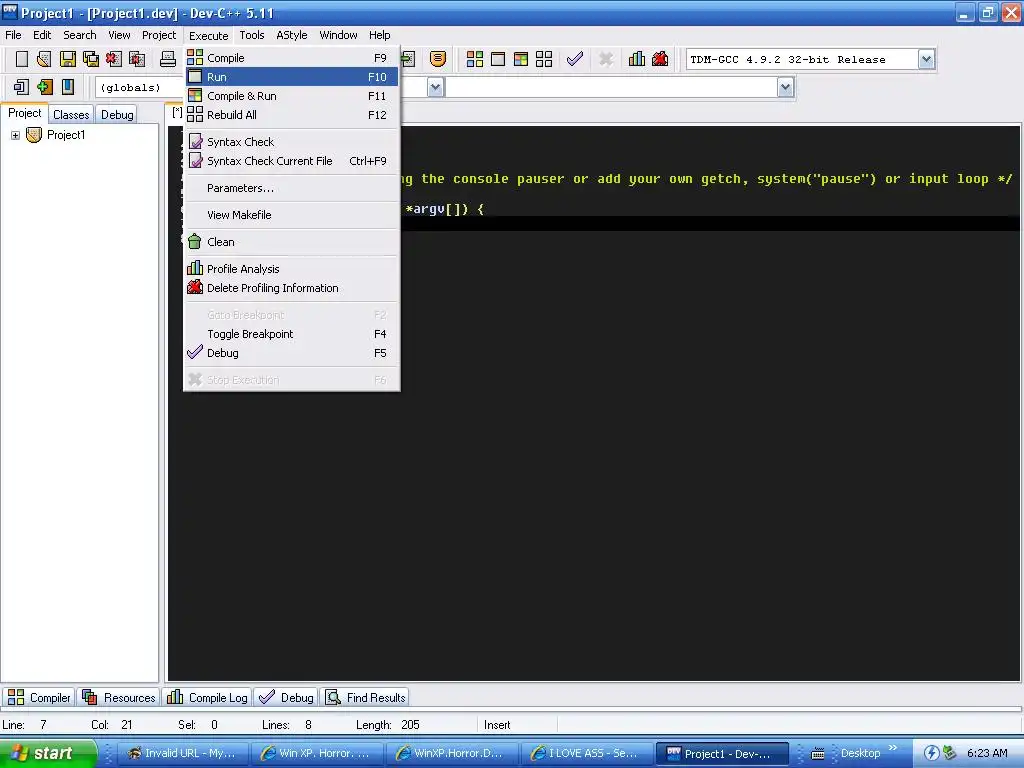This screenshot has width=1024, height=768.
Task: Open the Debug bottom panel tab
Action: (x=286, y=697)
